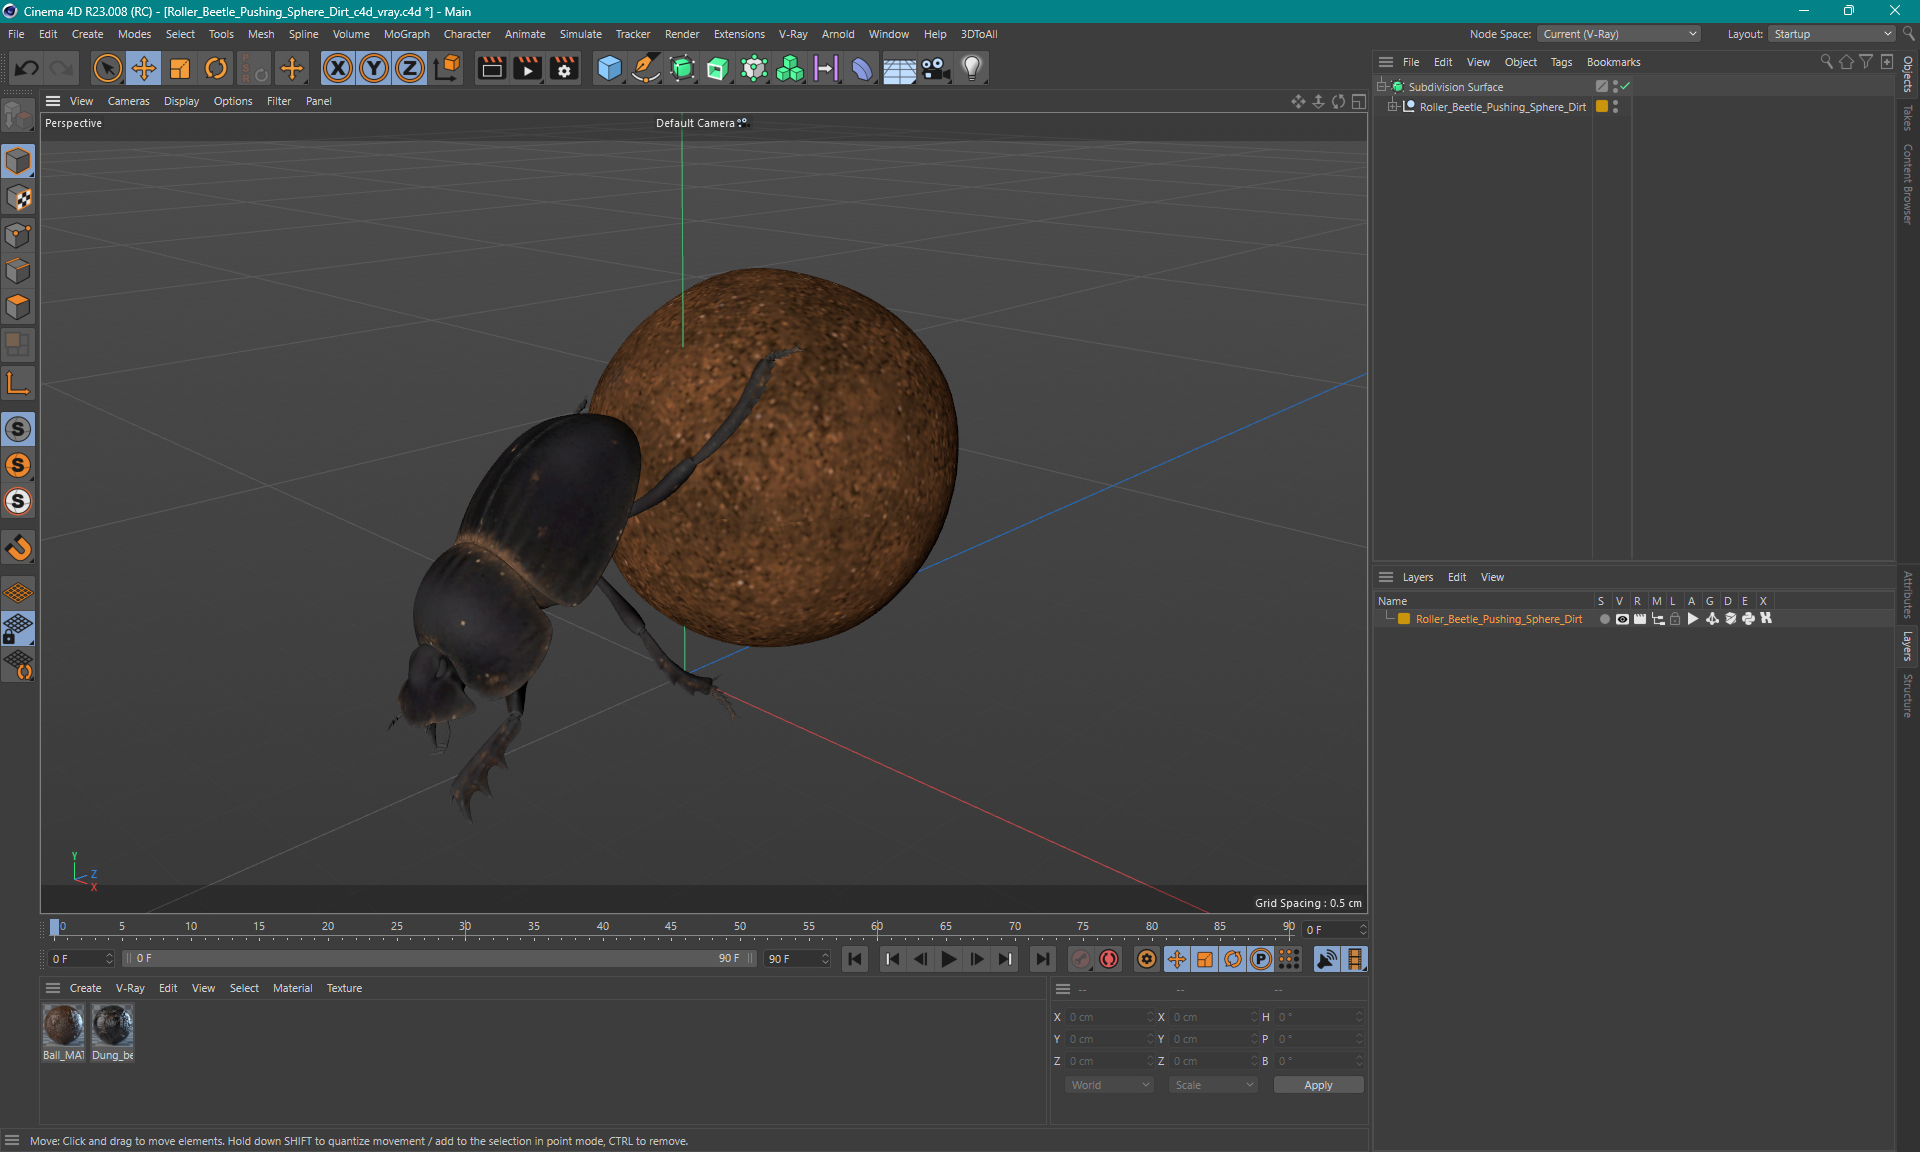Open Texture menu in material manager
This screenshot has height=1152, width=1920.
pos(344,988)
